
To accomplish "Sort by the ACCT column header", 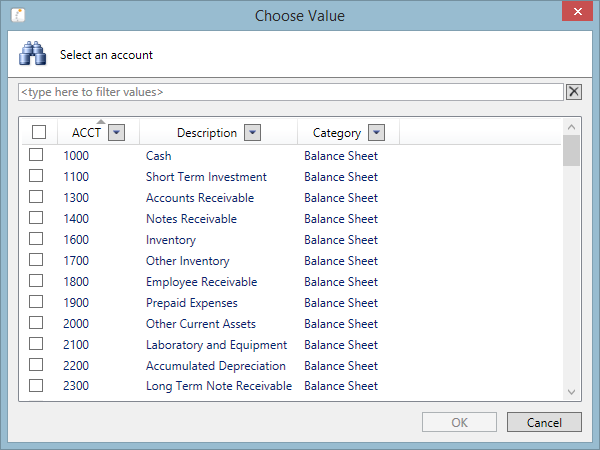I will 86,133.
